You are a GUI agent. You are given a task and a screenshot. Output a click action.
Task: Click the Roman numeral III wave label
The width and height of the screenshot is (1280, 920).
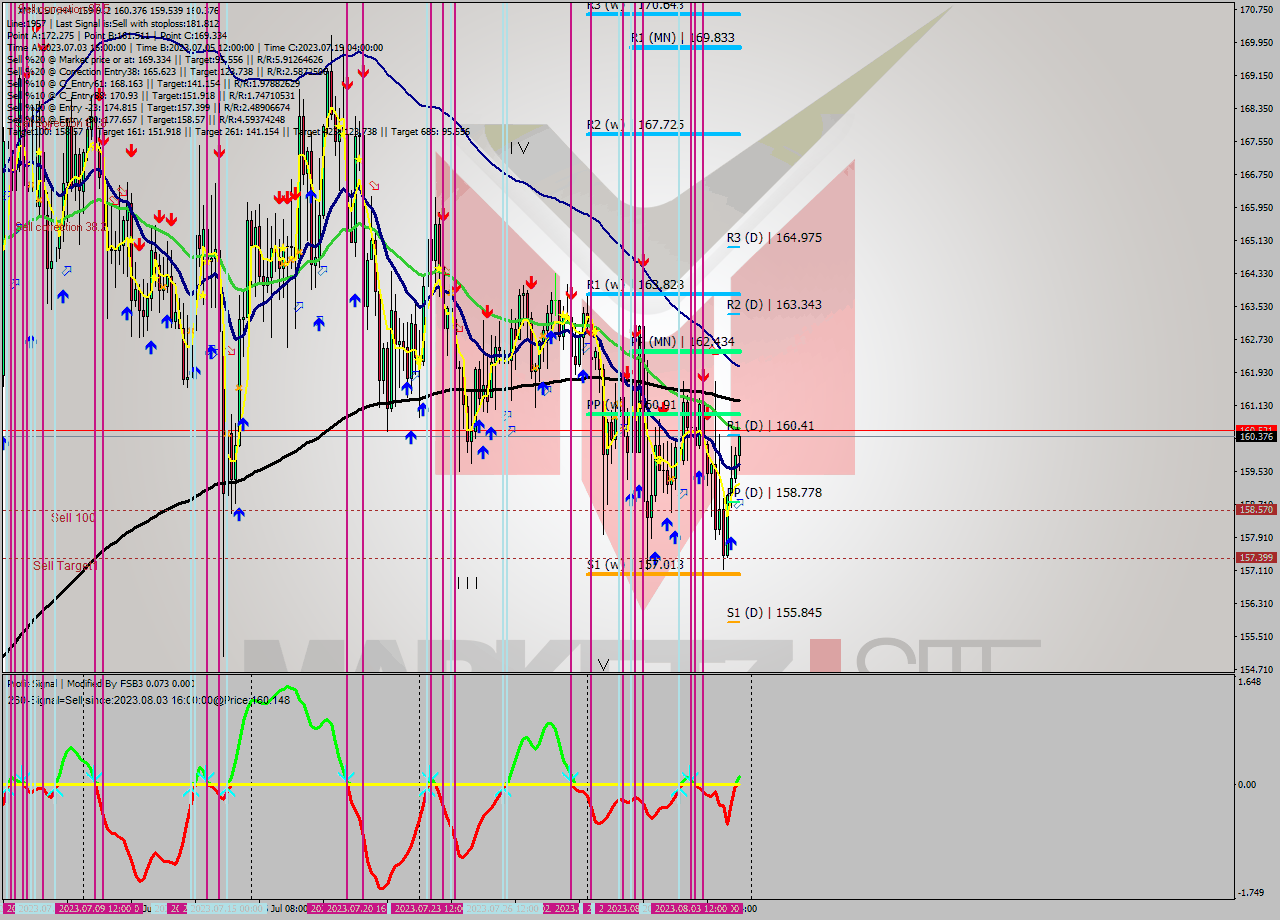coord(467,582)
